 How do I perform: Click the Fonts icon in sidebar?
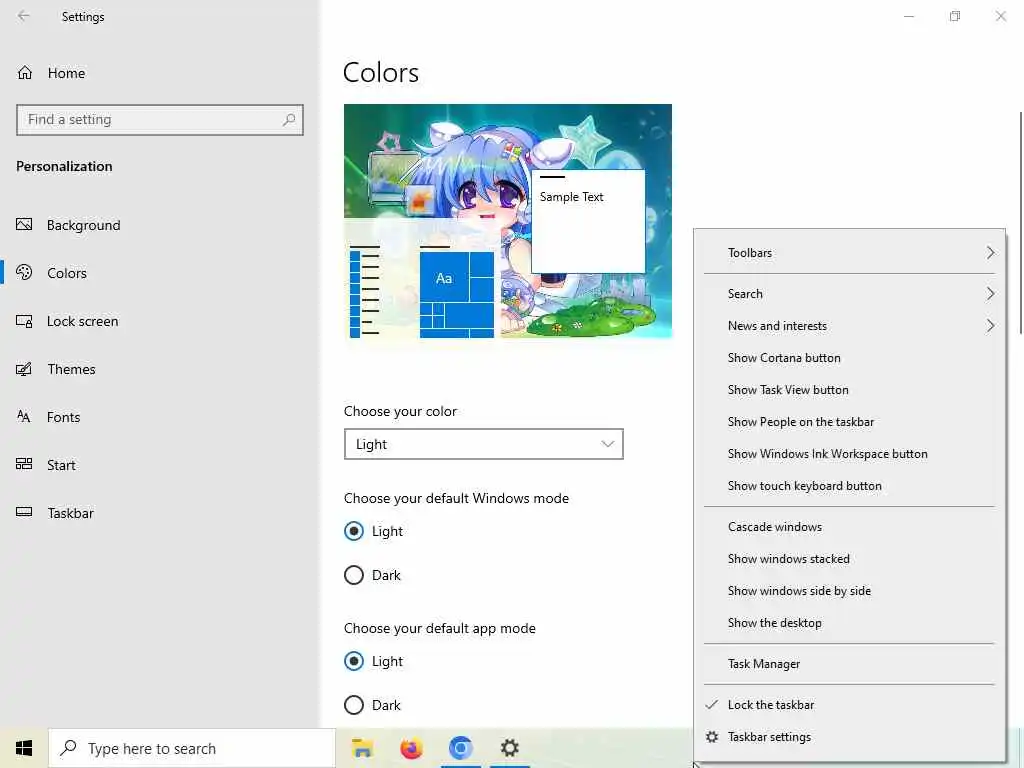click(24, 417)
